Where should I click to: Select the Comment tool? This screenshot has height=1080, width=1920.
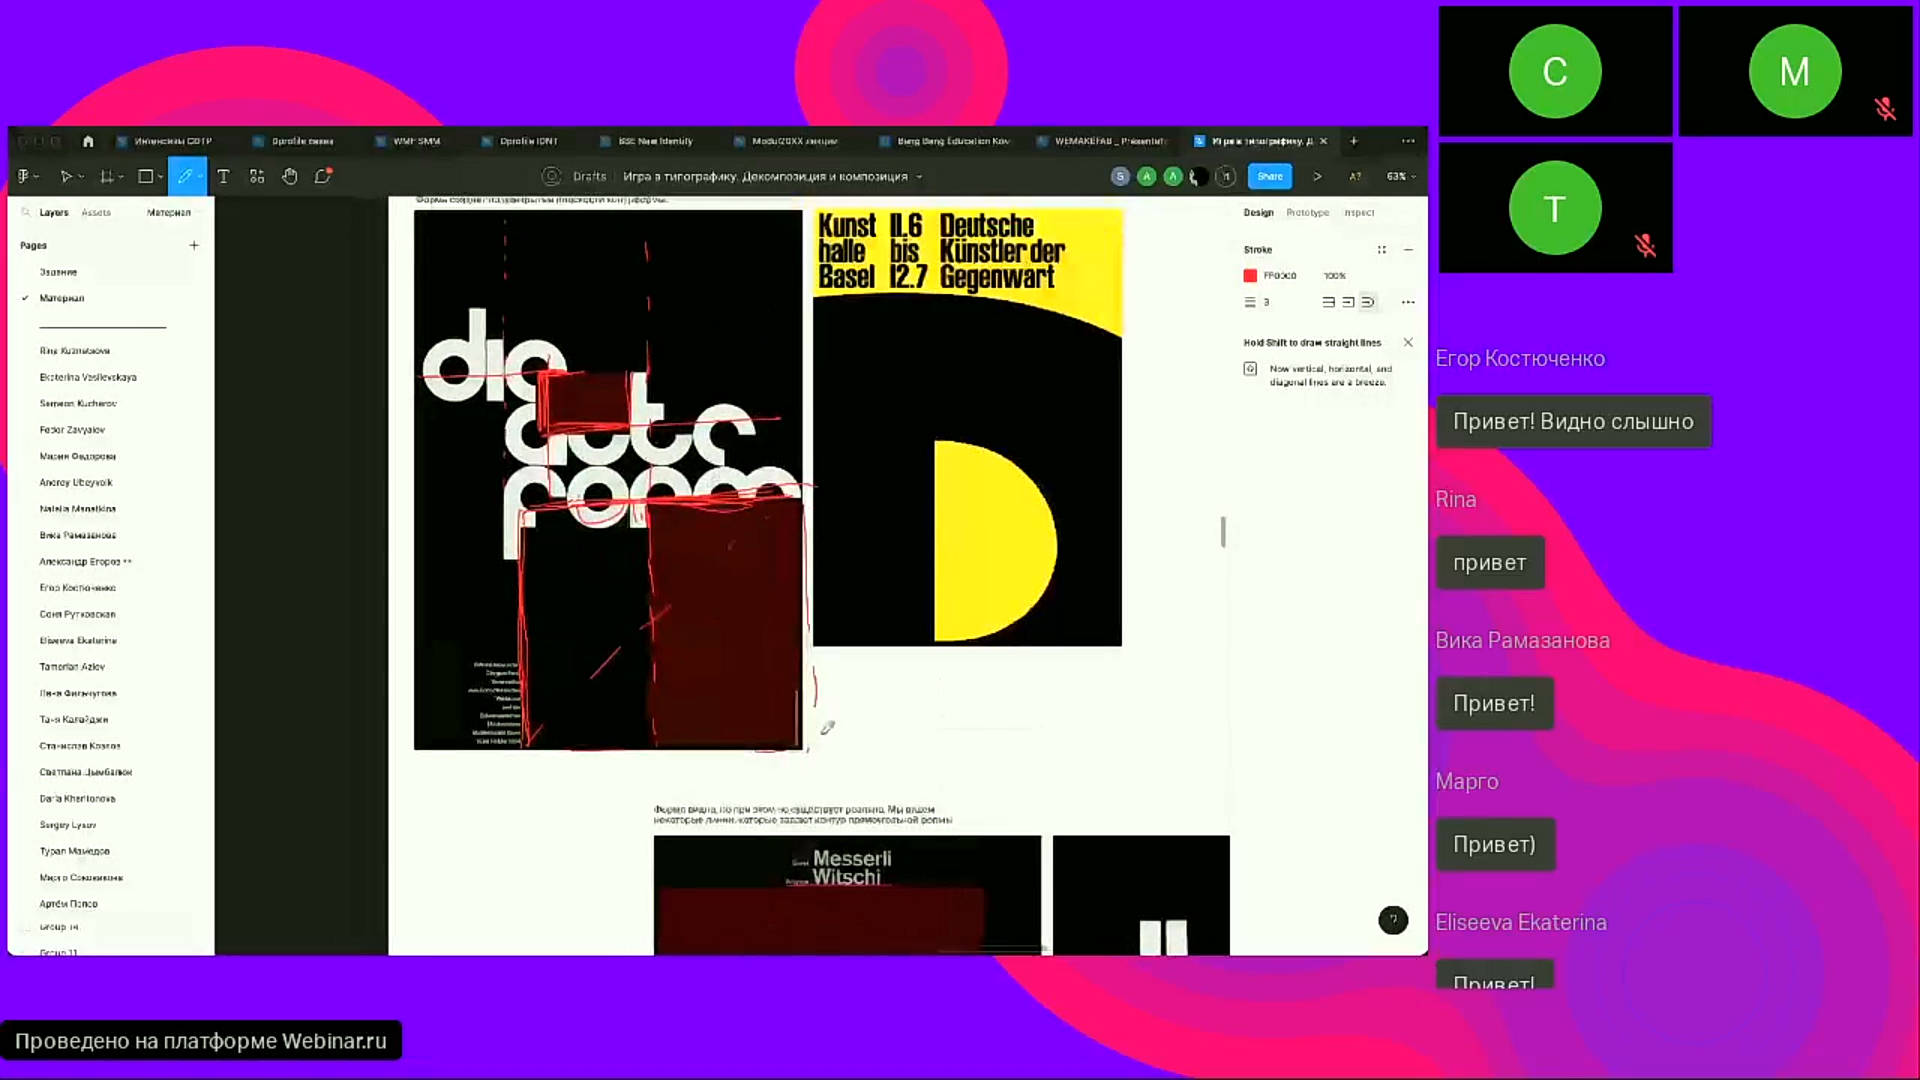point(323,176)
